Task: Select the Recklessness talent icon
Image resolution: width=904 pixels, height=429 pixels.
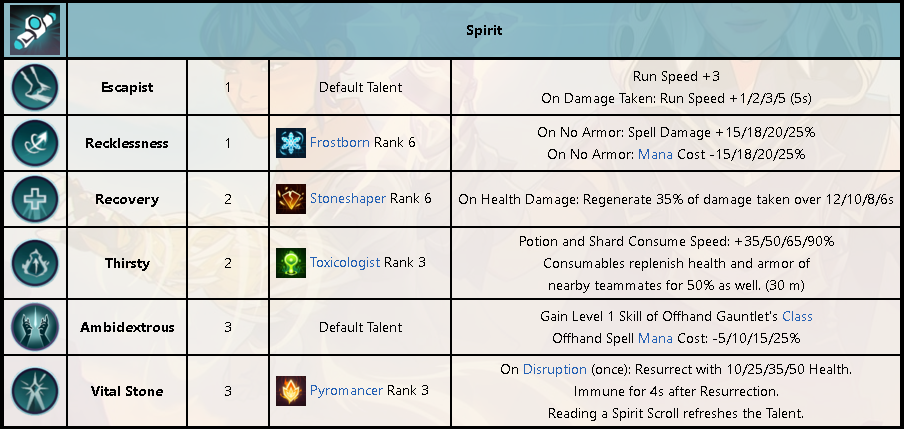Action: pos(35,143)
